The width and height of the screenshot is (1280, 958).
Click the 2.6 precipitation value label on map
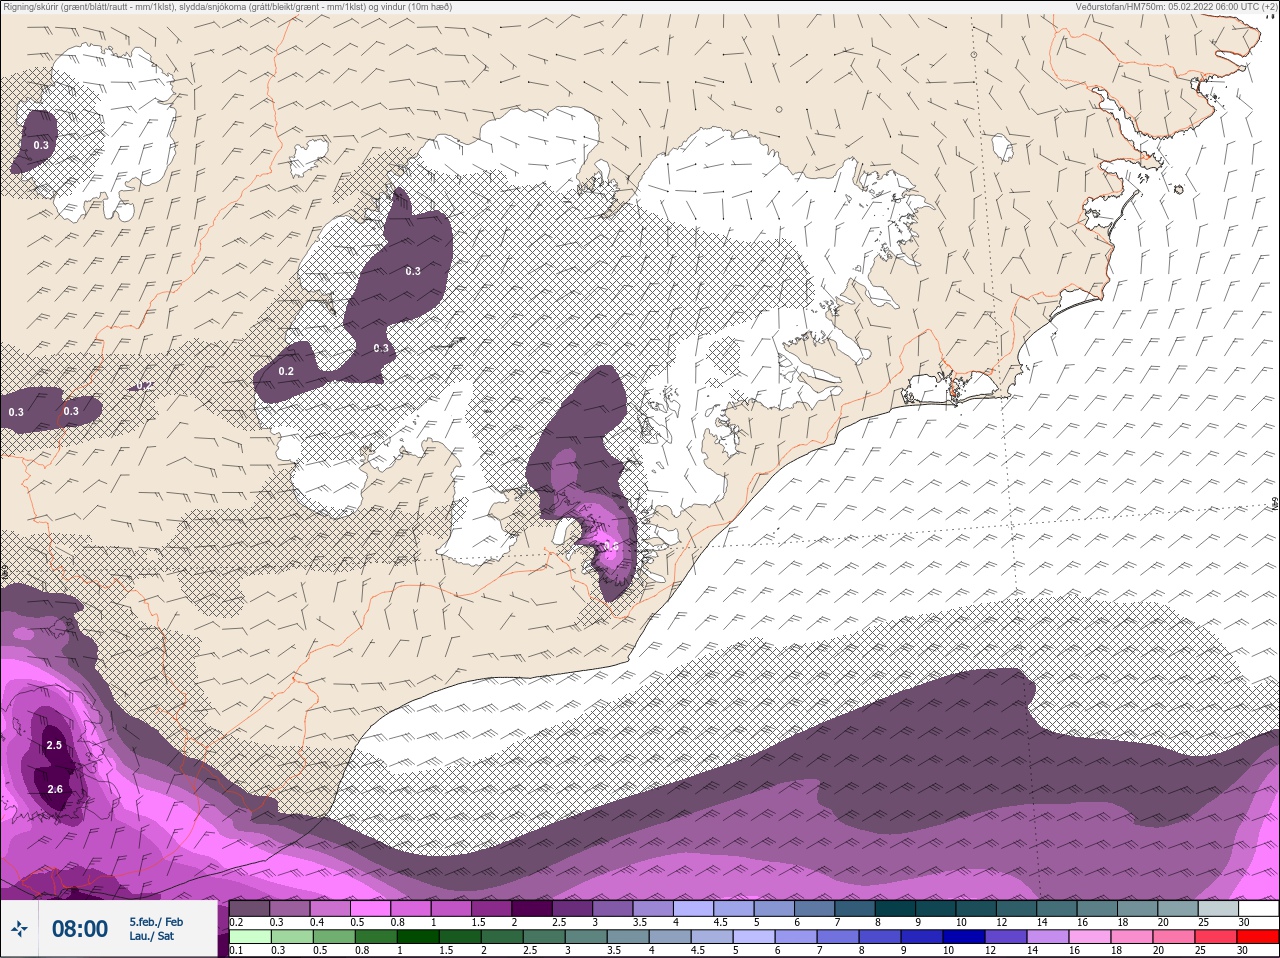(55, 789)
